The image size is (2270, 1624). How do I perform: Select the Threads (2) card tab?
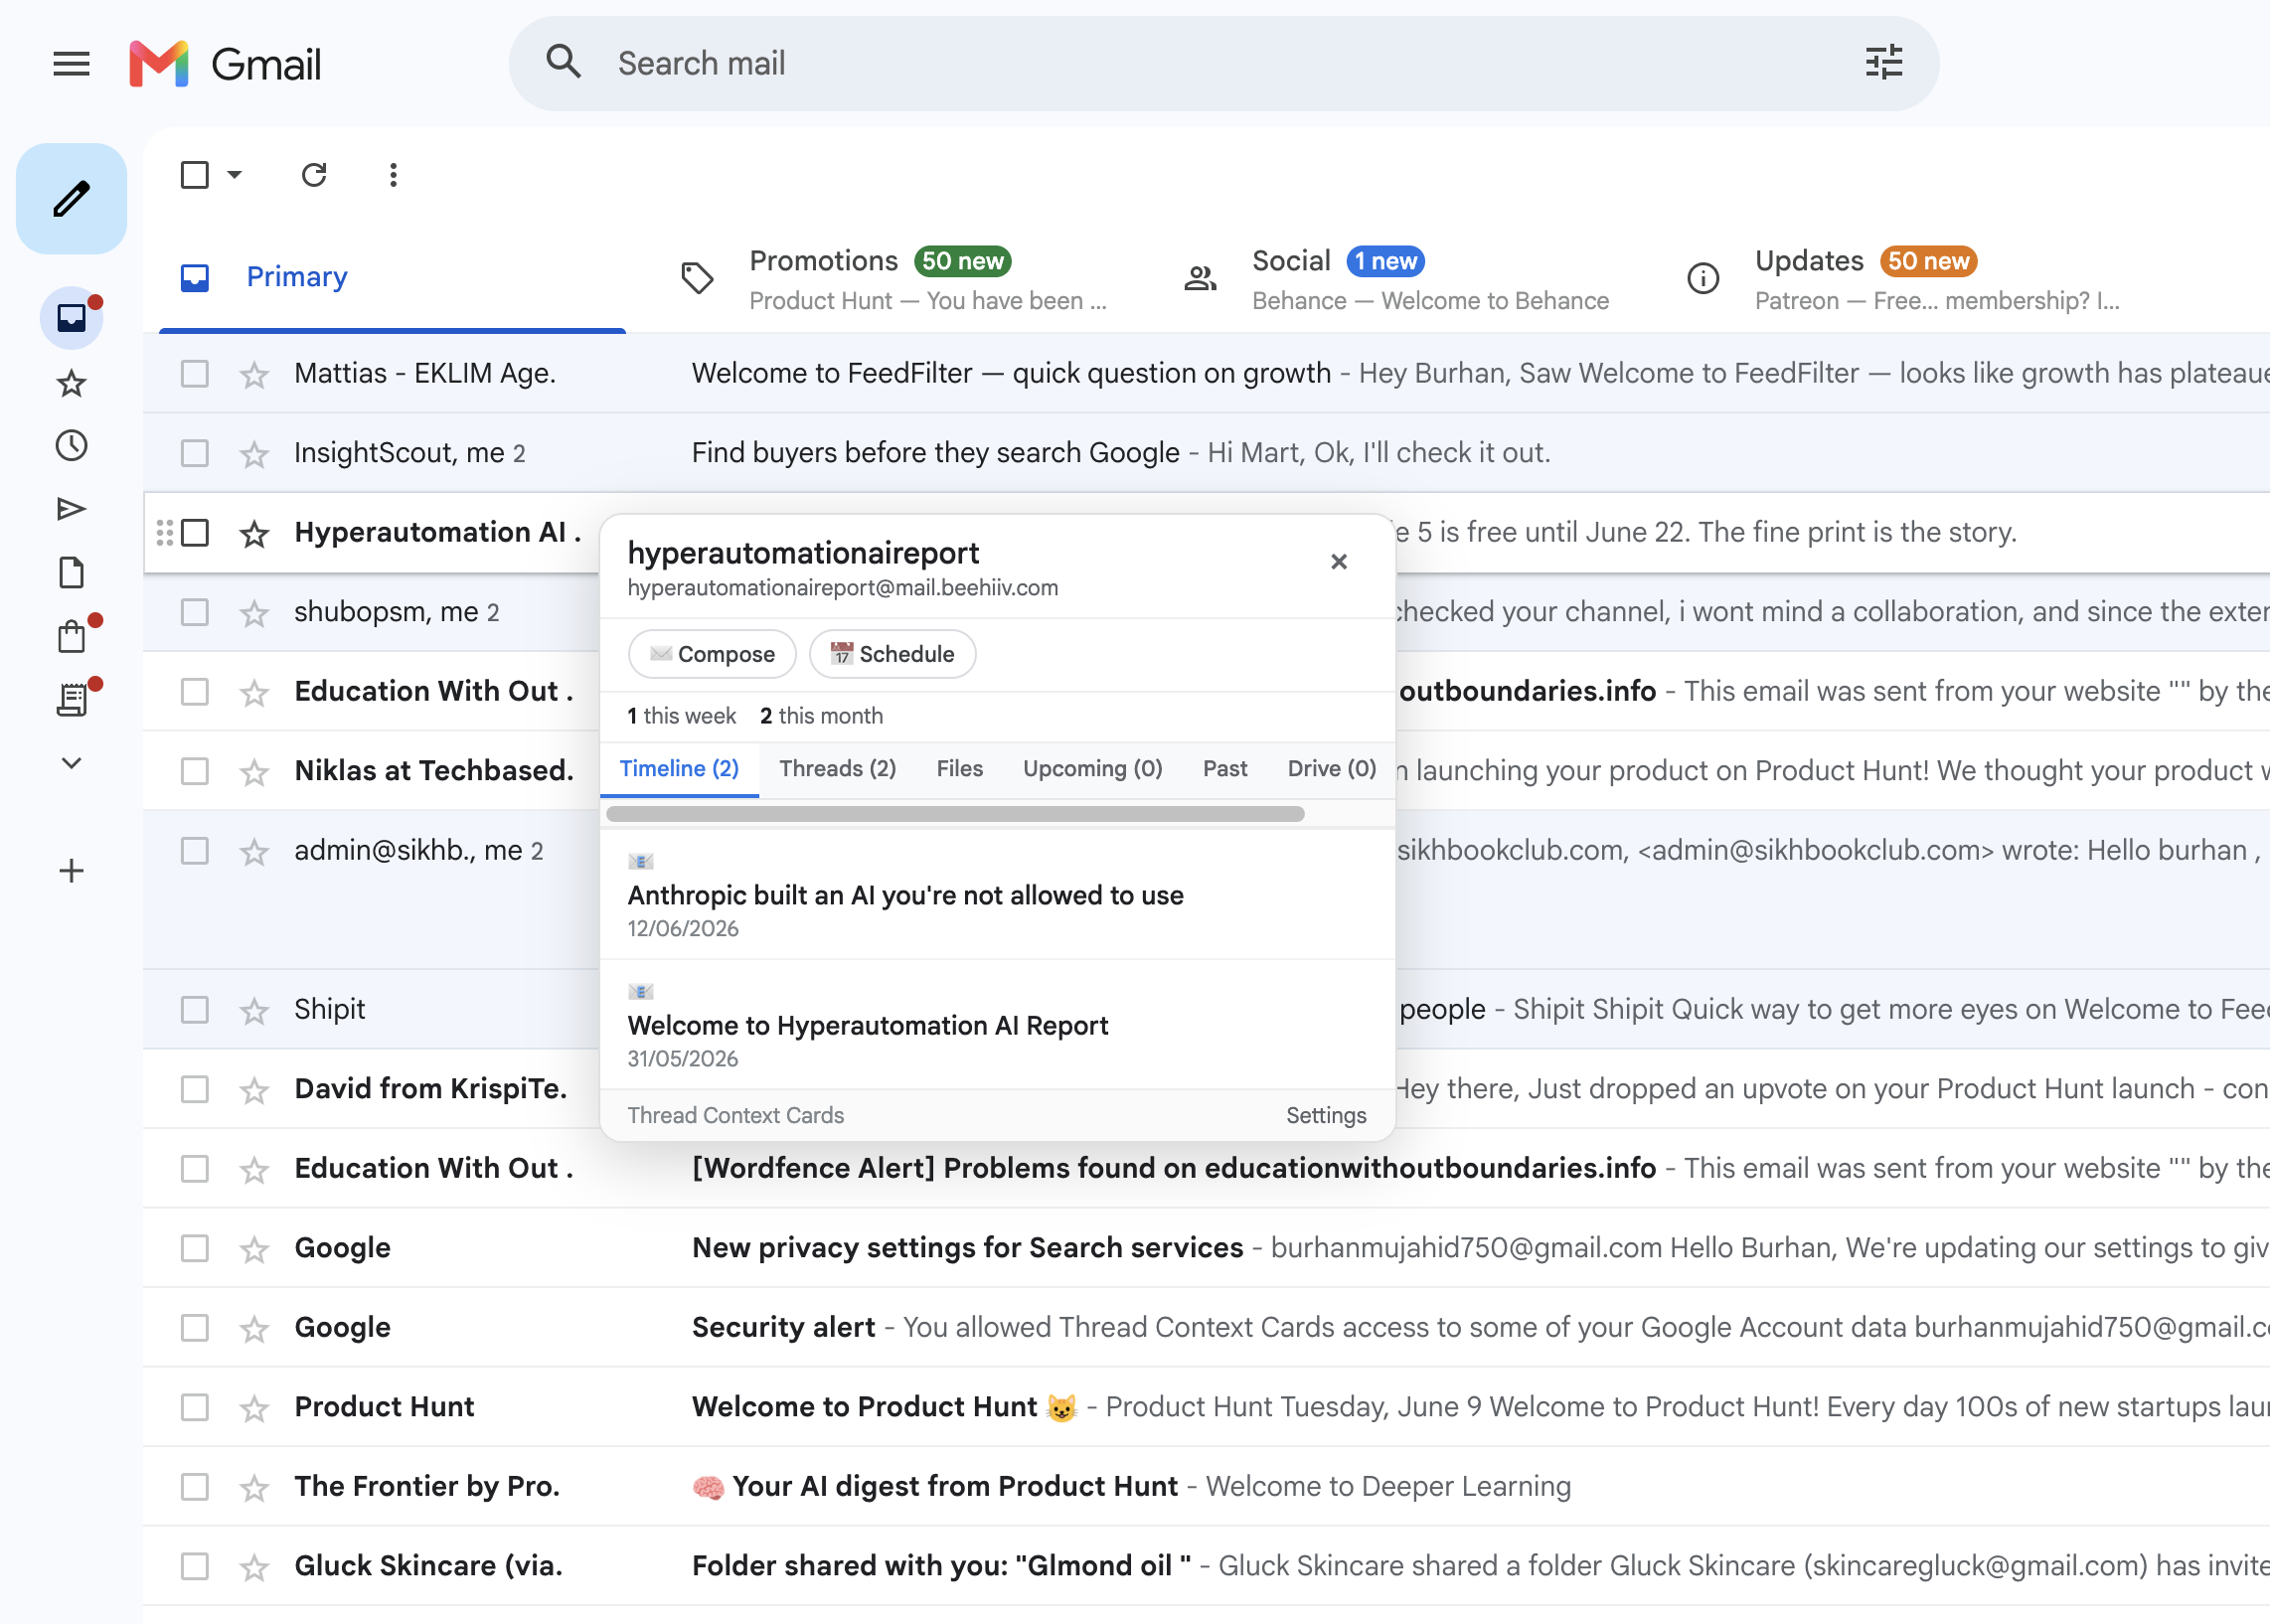click(x=837, y=768)
